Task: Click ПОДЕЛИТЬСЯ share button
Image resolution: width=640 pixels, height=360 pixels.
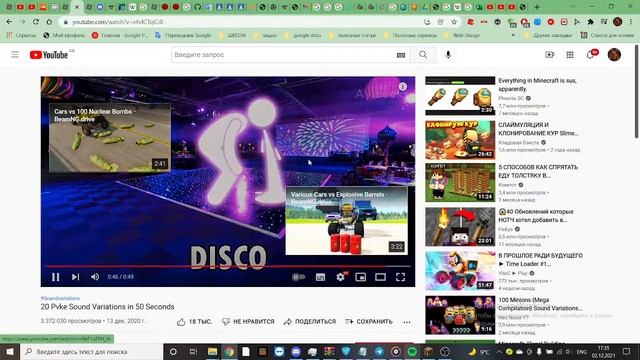Action: [310, 322]
